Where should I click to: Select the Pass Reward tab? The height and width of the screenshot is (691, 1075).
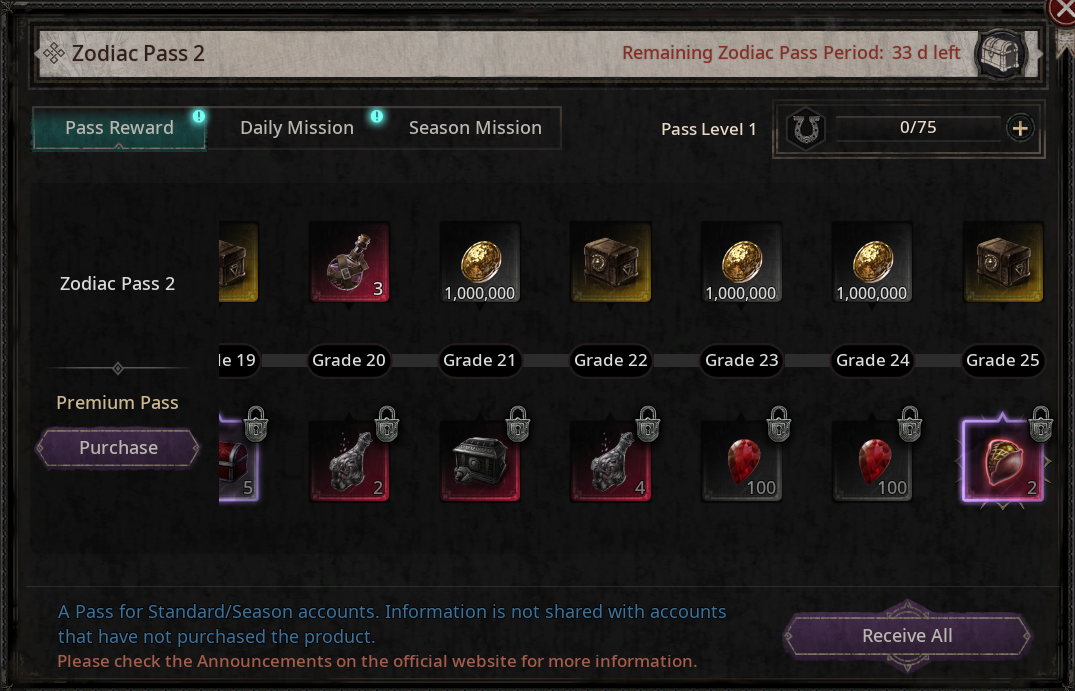[119, 128]
